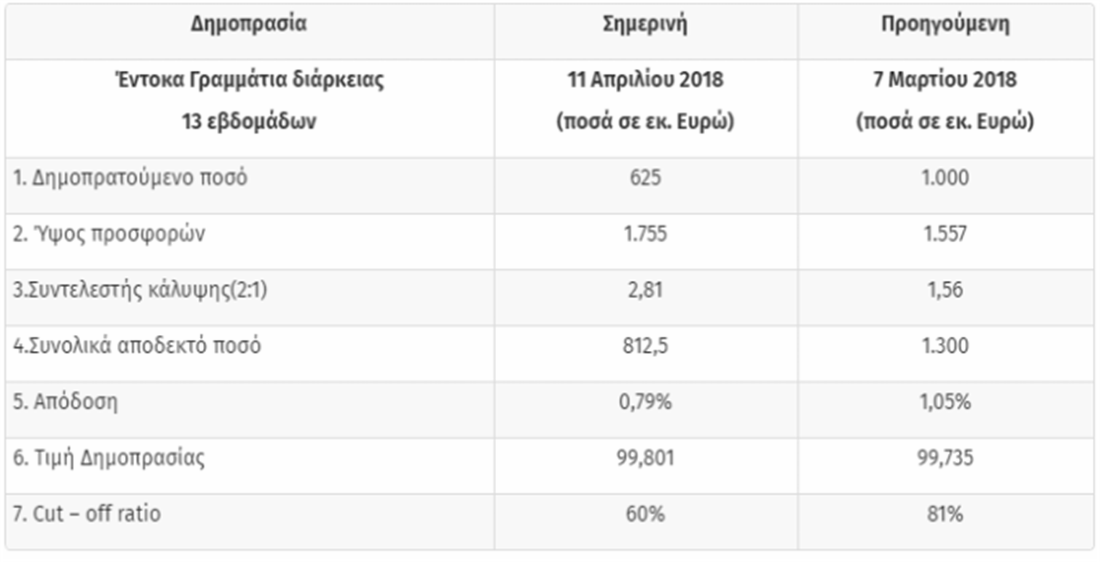Image resolution: width=1100 pixels, height=562 pixels.
Task: Select the 1,05% previous yield value
Action: click(x=945, y=403)
